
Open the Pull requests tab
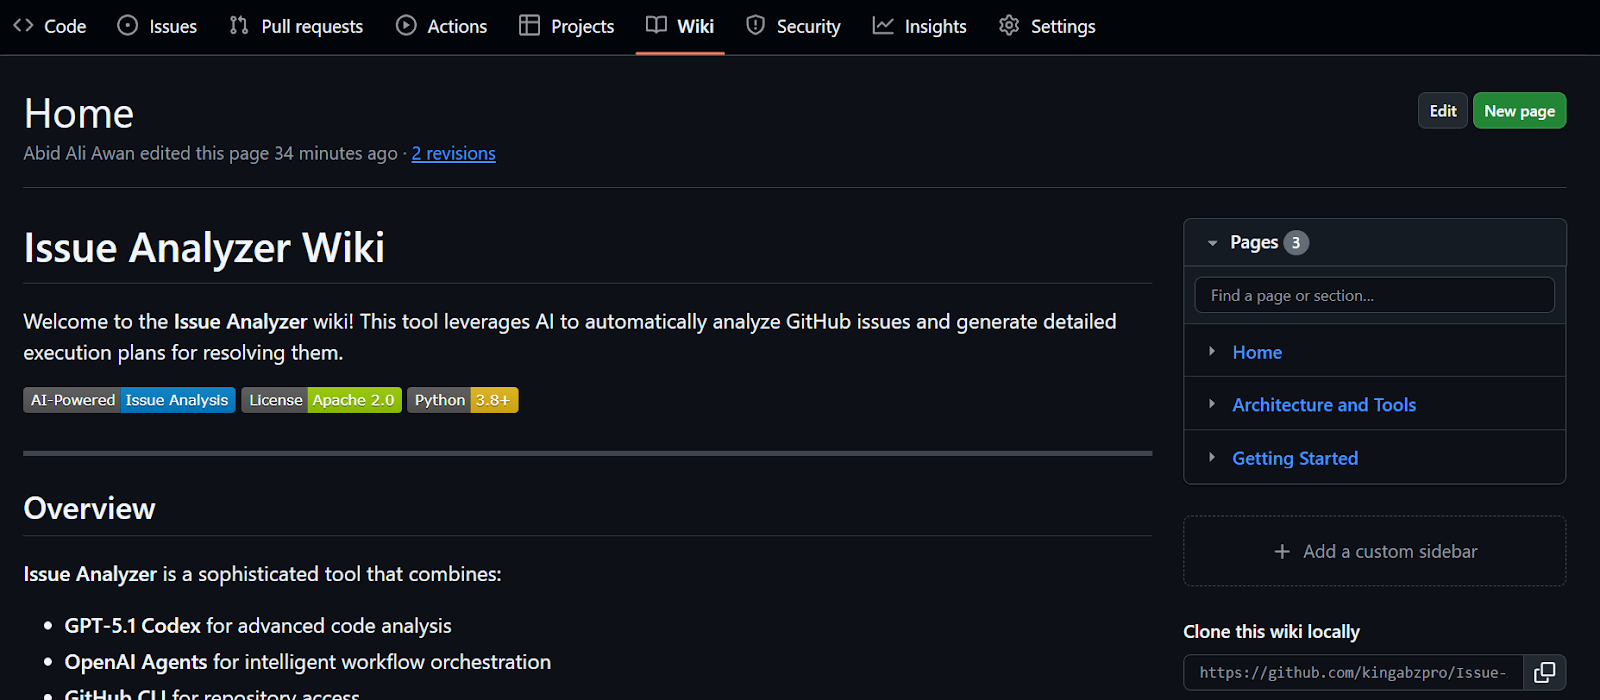[296, 26]
